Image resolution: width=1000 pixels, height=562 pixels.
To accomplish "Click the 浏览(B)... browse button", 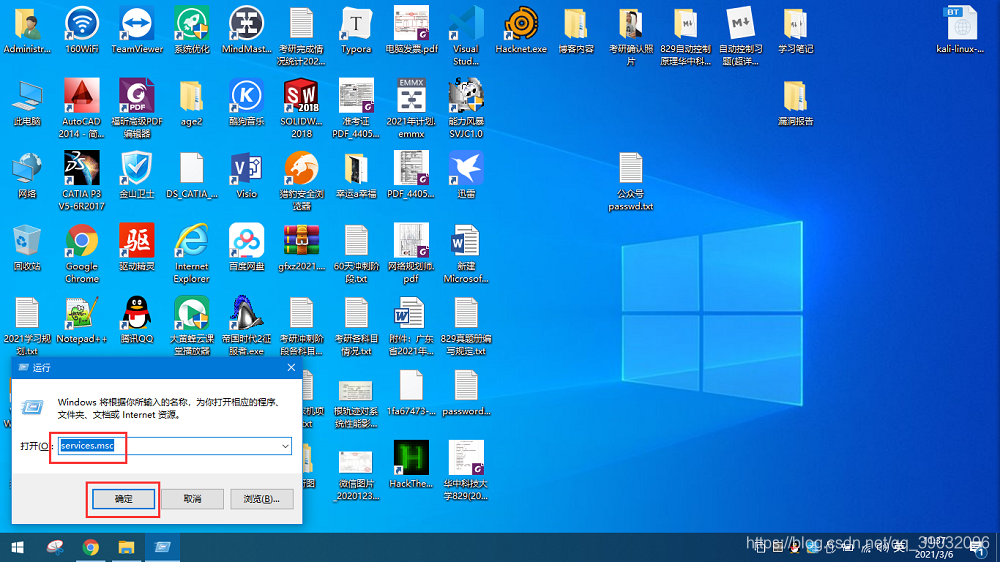I will (261, 499).
